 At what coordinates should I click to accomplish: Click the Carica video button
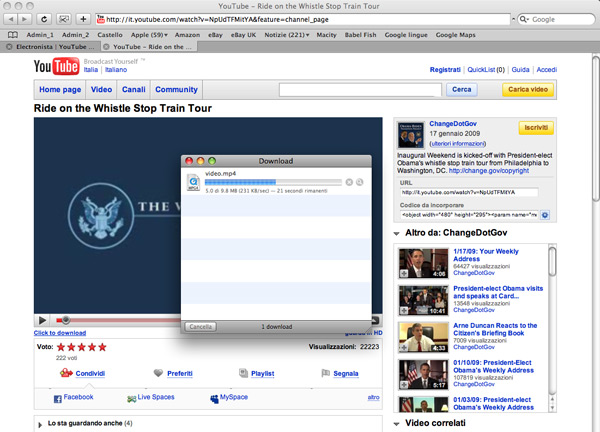coord(528,90)
